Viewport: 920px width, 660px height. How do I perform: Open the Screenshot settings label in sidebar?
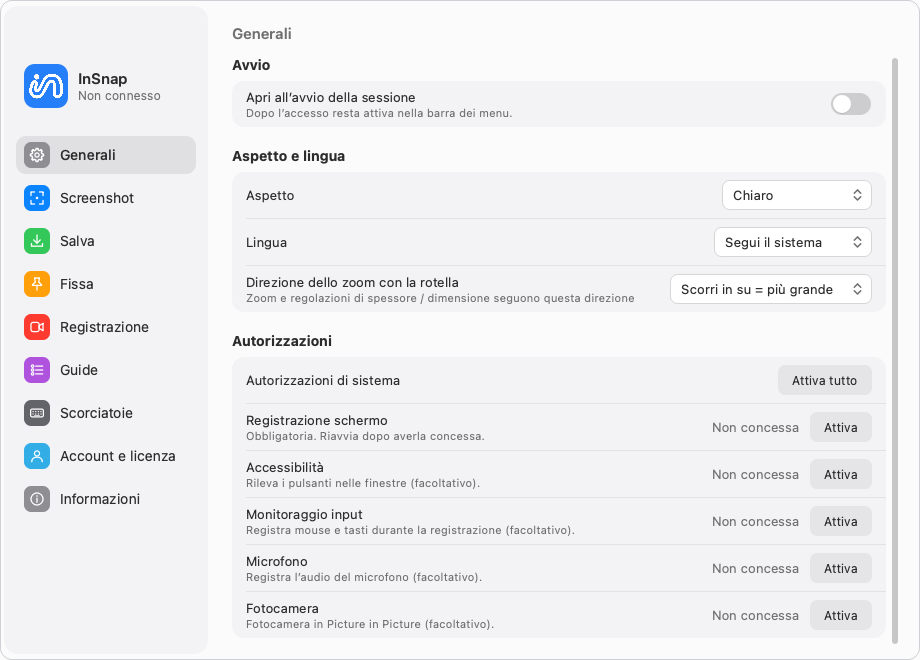tap(97, 198)
